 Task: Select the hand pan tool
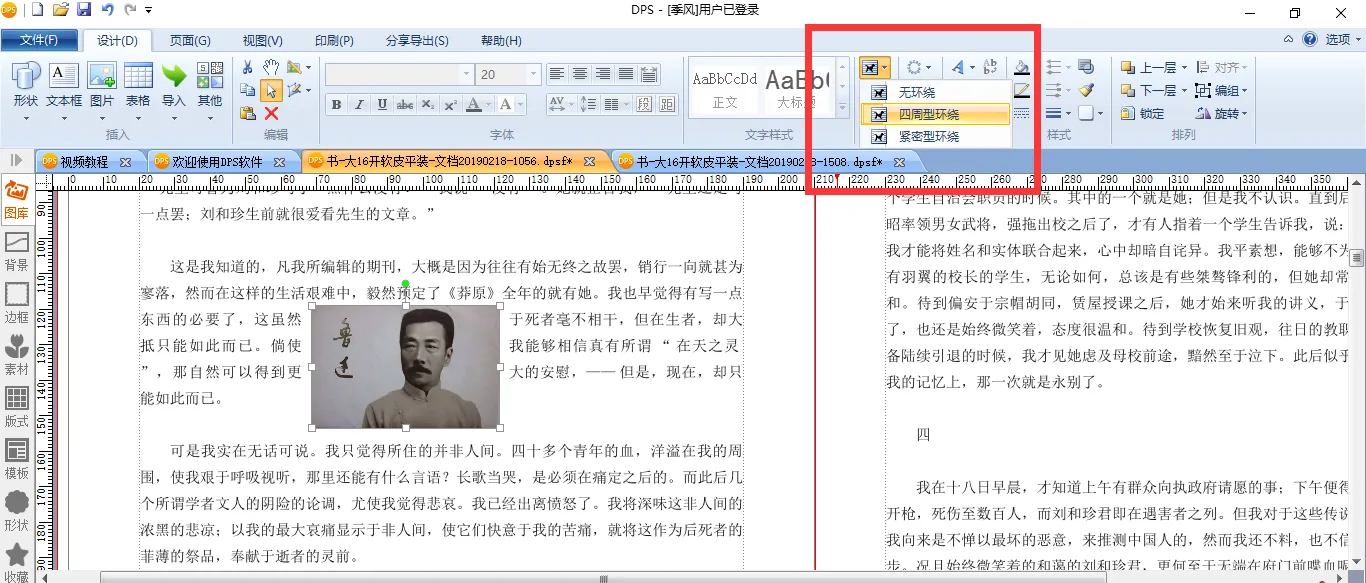point(271,67)
